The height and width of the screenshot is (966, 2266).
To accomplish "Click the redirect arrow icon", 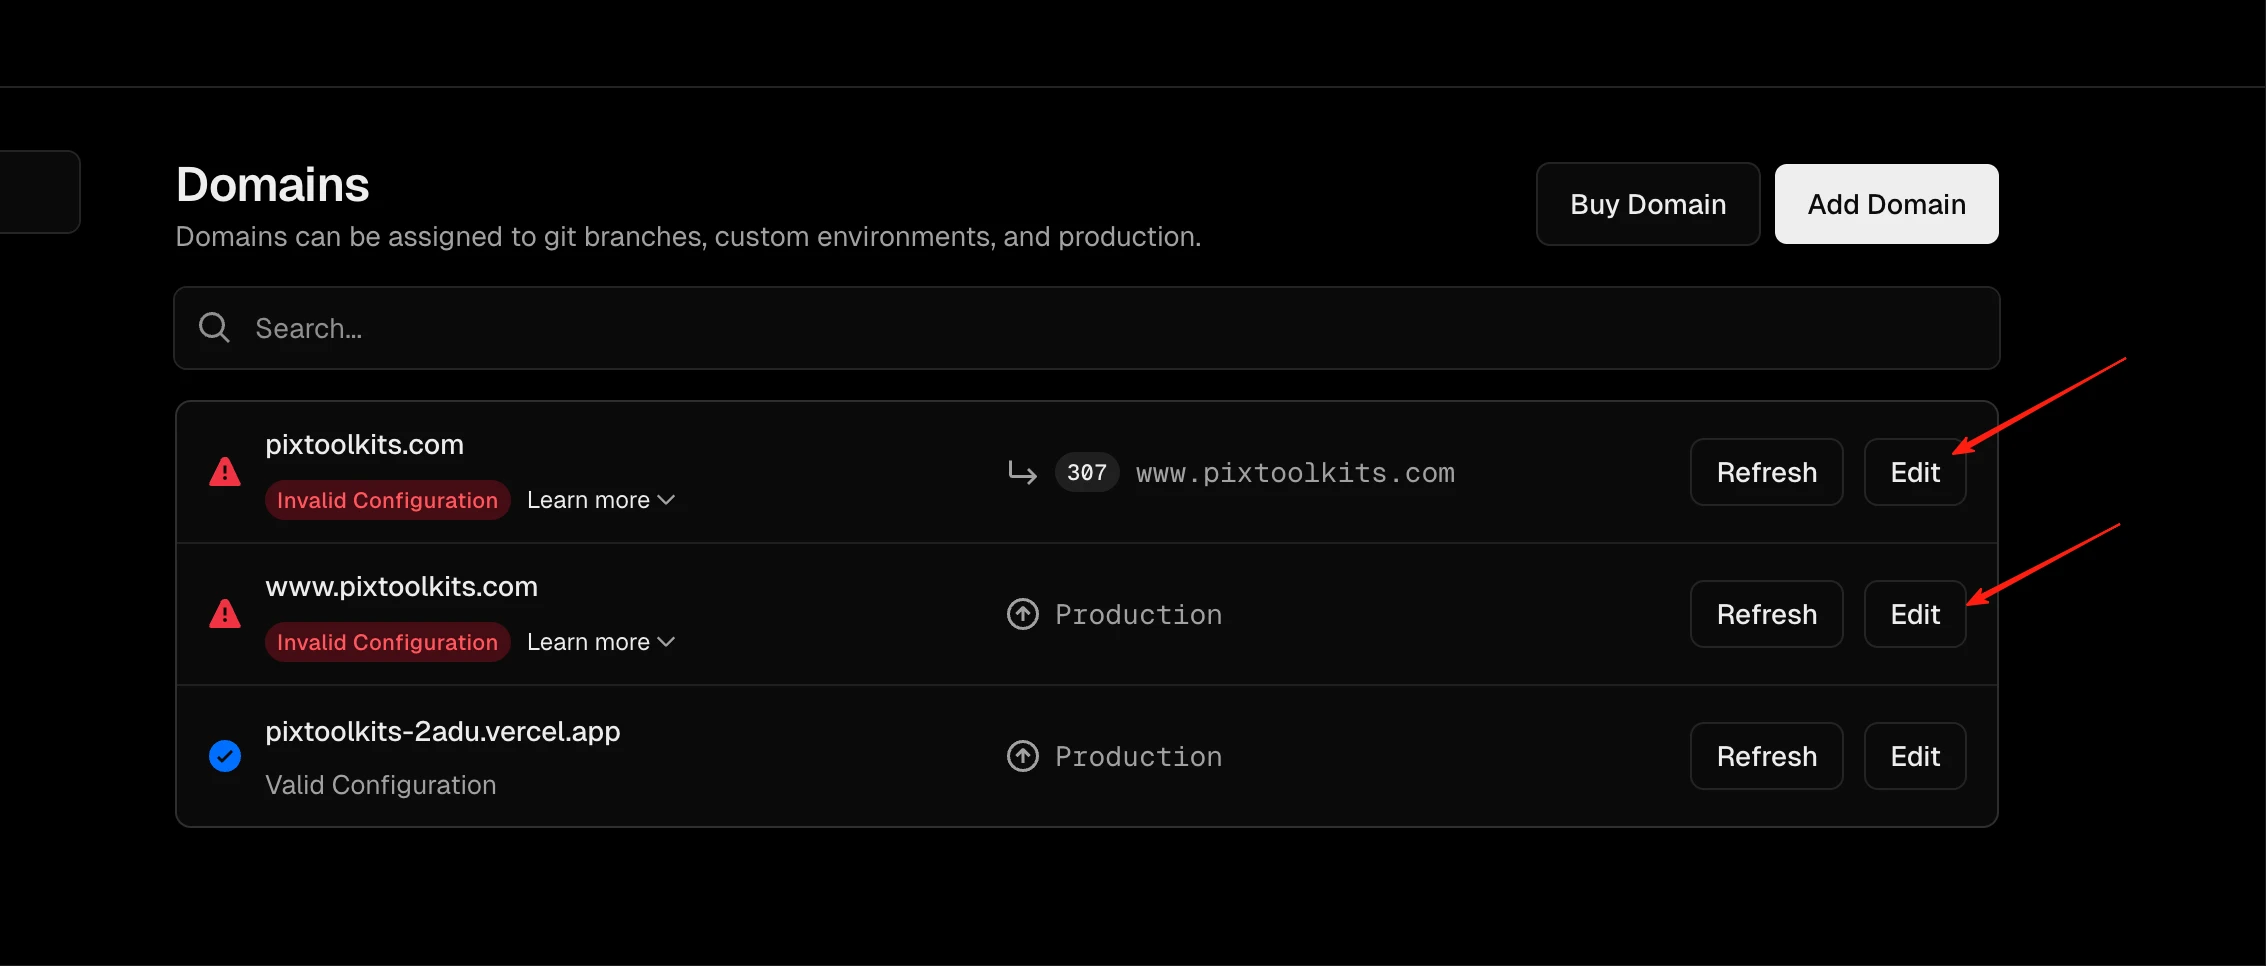I will pyautogui.click(x=1022, y=472).
